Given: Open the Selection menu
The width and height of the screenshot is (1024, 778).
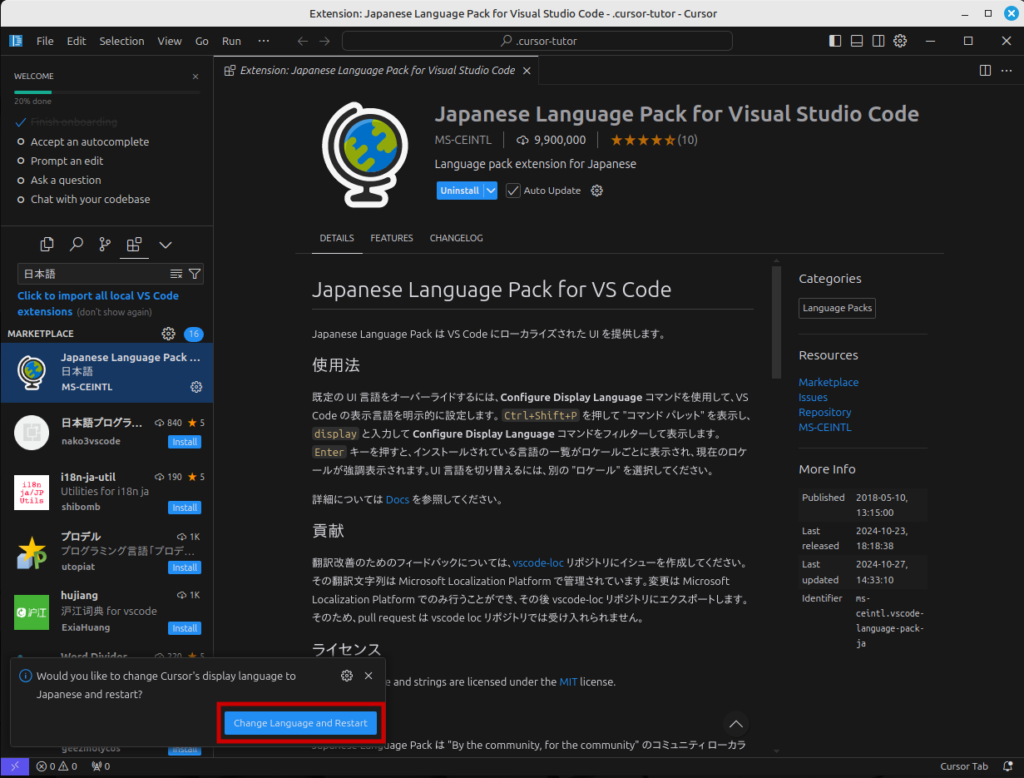Looking at the screenshot, I should tap(121, 41).
